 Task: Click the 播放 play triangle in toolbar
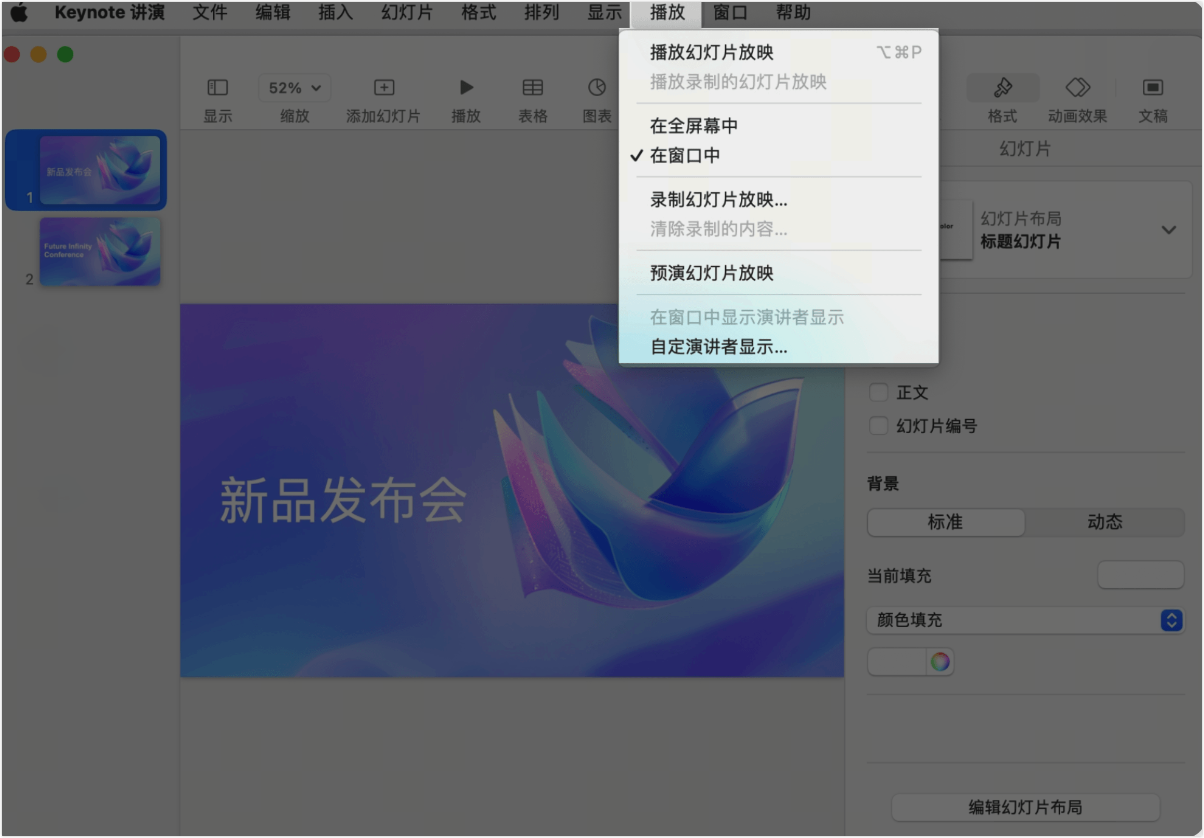[x=466, y=88]
